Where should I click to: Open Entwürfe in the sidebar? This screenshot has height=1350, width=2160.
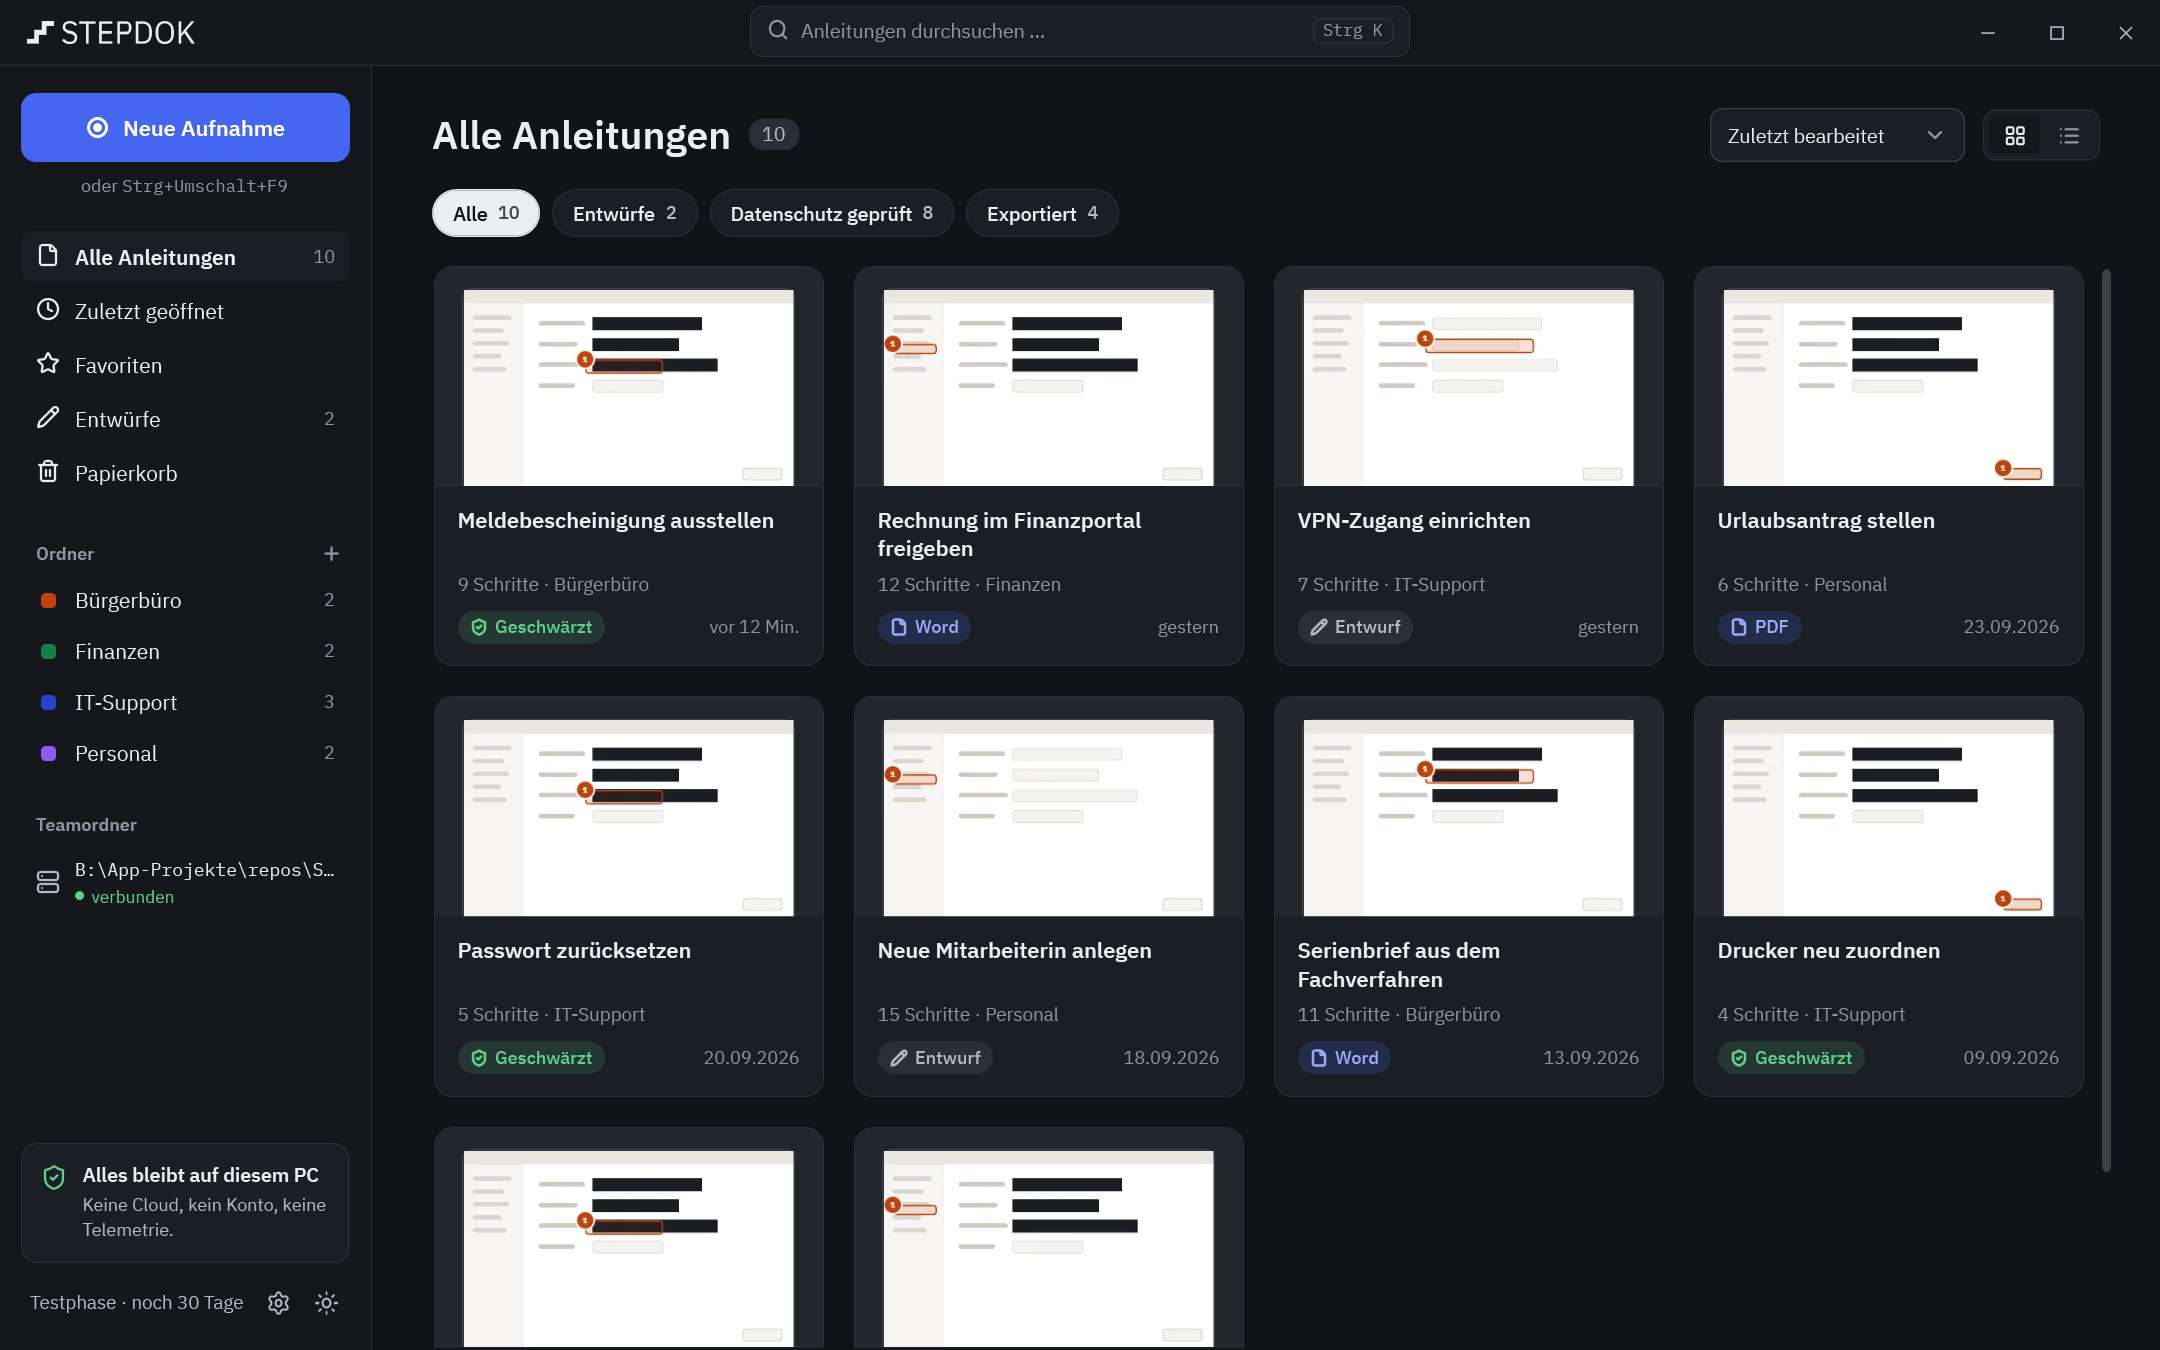click(x=185, y=419)
